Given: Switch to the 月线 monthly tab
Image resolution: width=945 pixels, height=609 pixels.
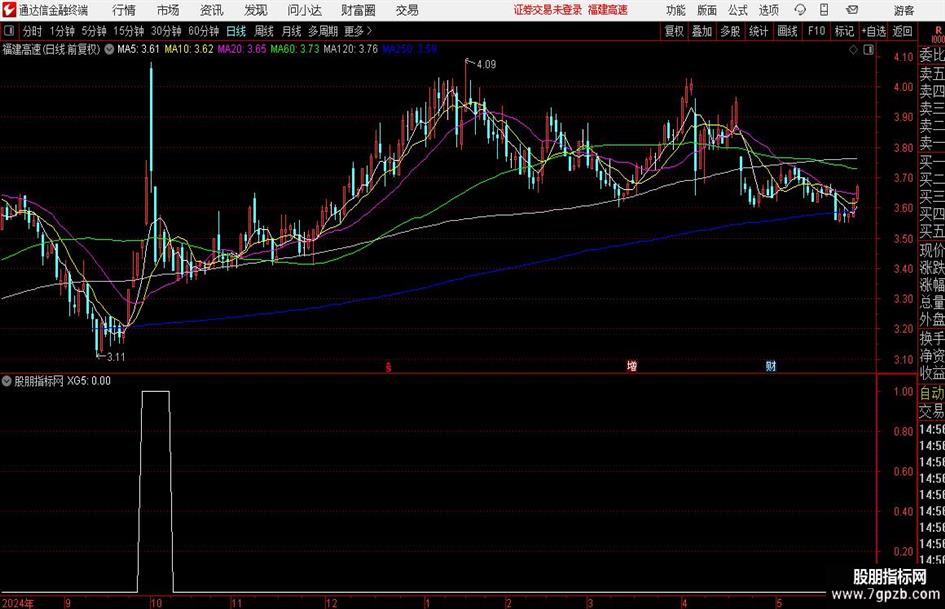Looking at the screenshot, I should click(292, 31).
